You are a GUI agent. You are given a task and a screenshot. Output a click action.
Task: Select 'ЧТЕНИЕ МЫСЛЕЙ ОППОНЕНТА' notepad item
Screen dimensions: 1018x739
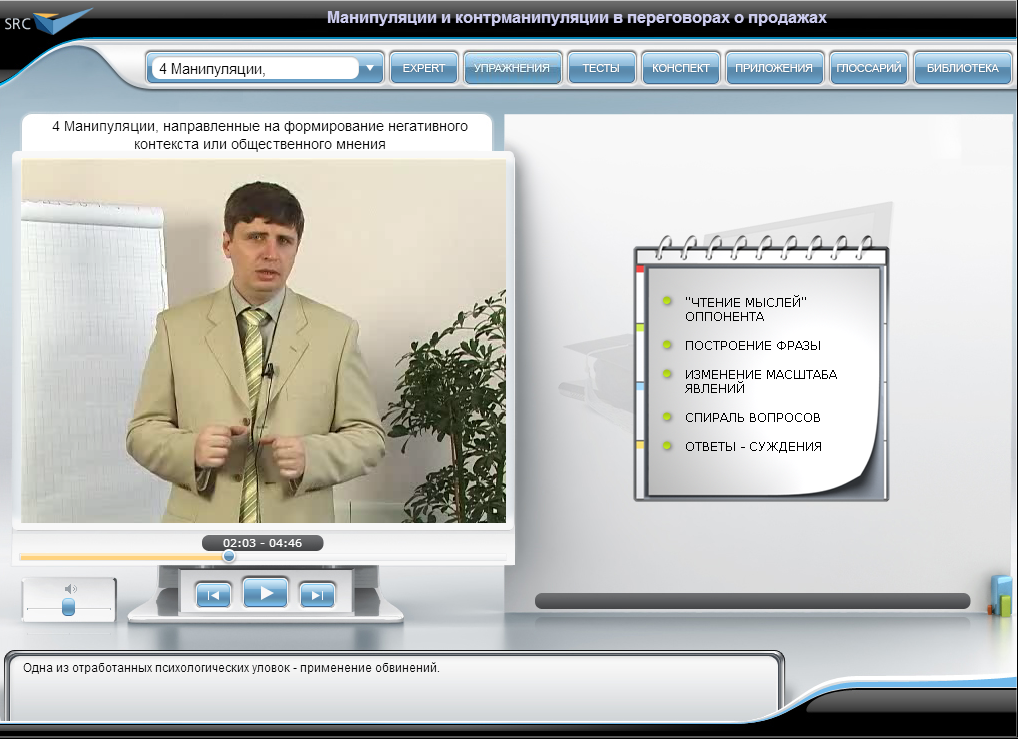tap(745, 309)
